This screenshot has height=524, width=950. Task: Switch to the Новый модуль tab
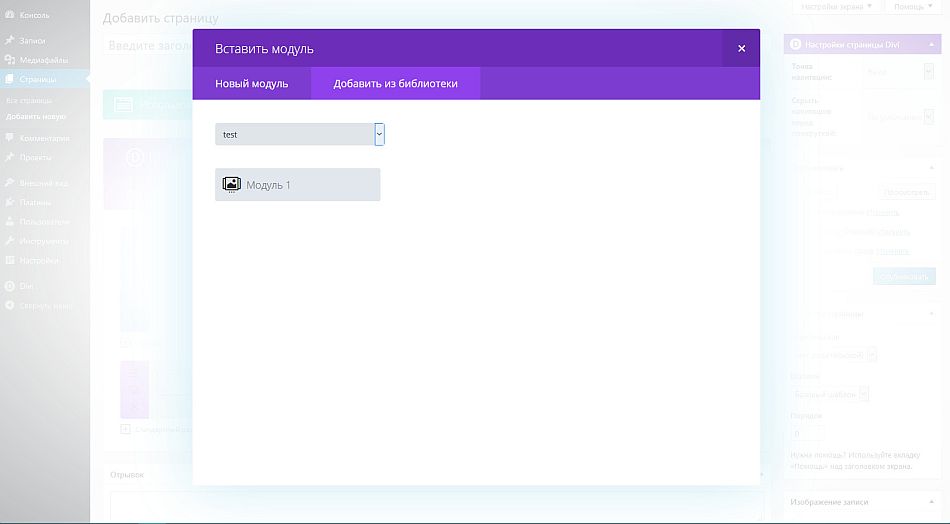(251, 84)
